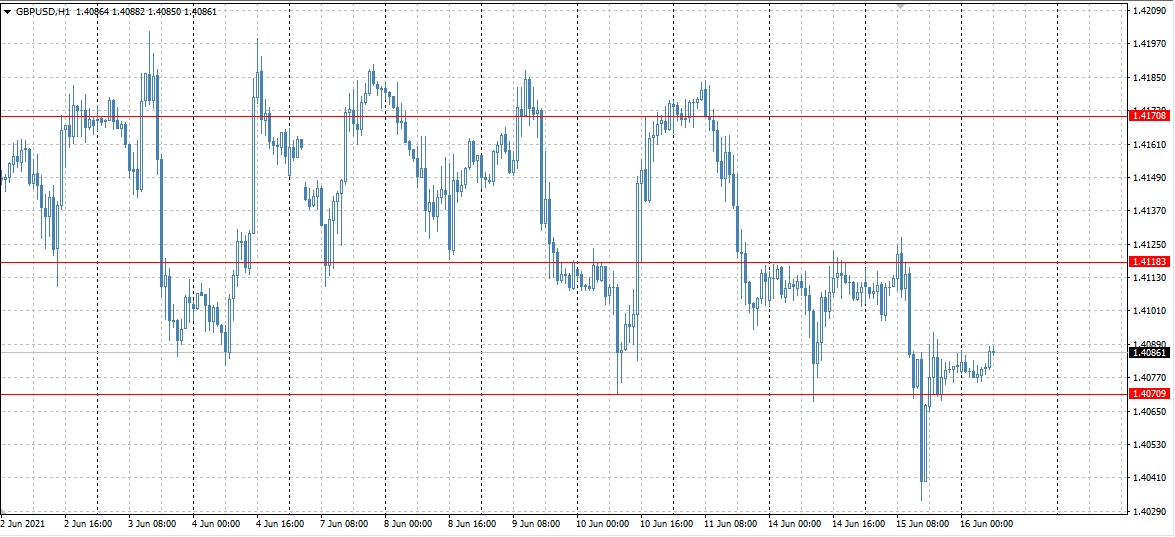
Task: Click the 2 Jun 2021 date label
Action: tap(23, 524)
